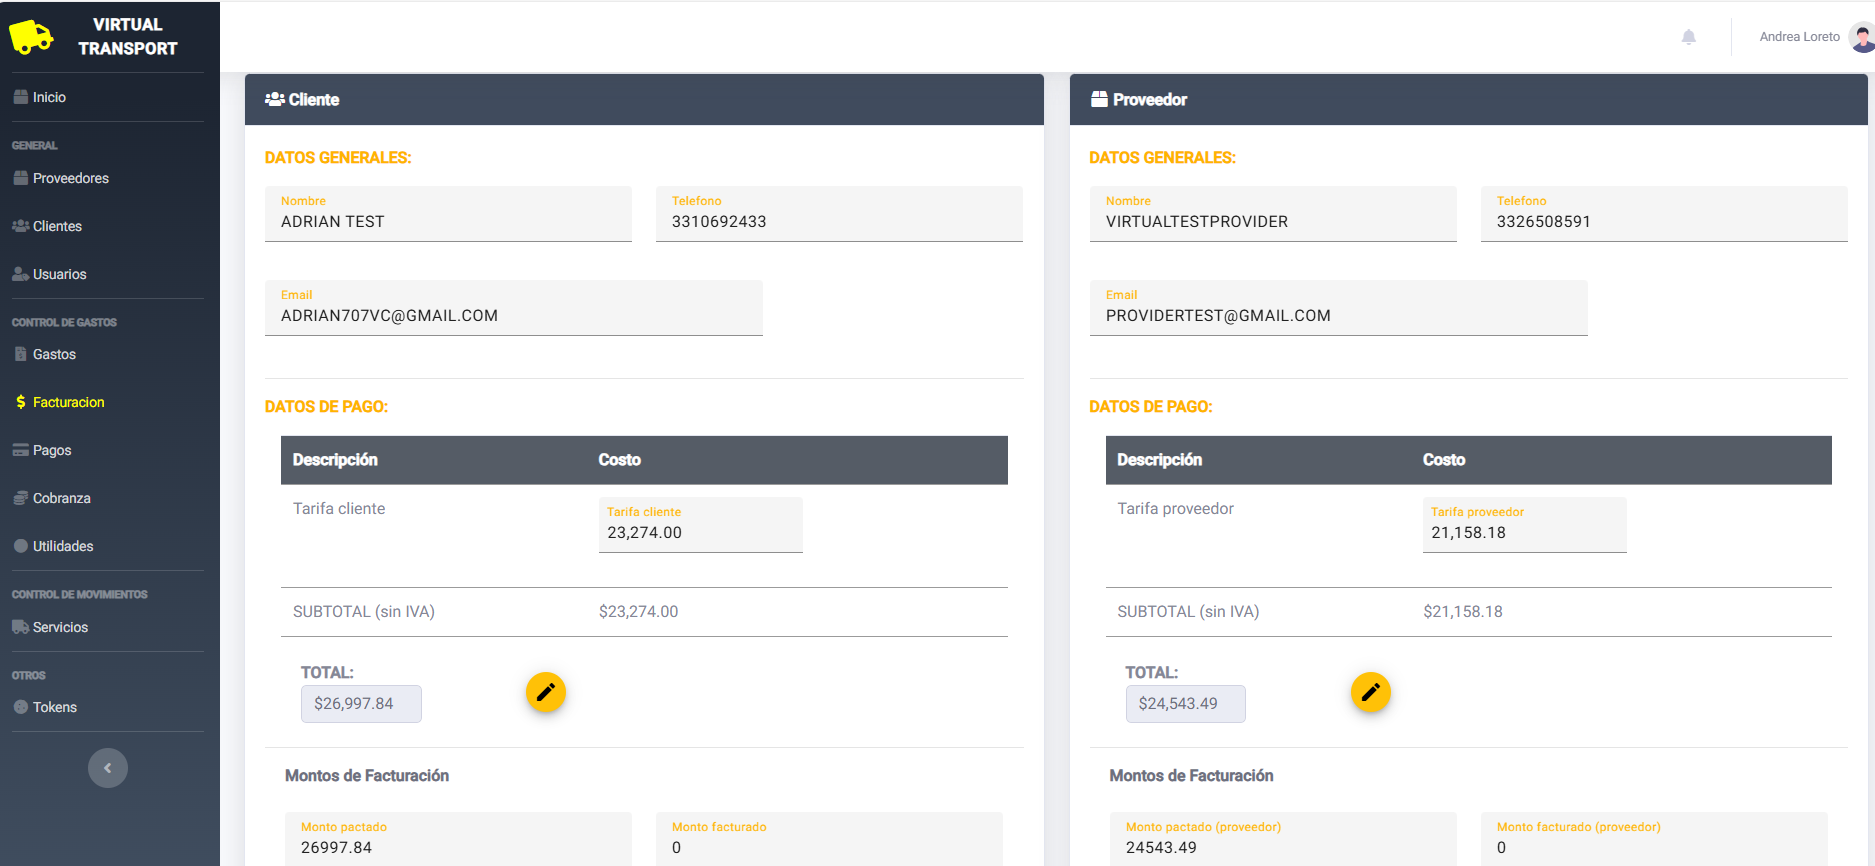This screenshot has width=1875, height=866.
Task: Click the Tarifa proveedor cost field
Action: [1523, 532]
